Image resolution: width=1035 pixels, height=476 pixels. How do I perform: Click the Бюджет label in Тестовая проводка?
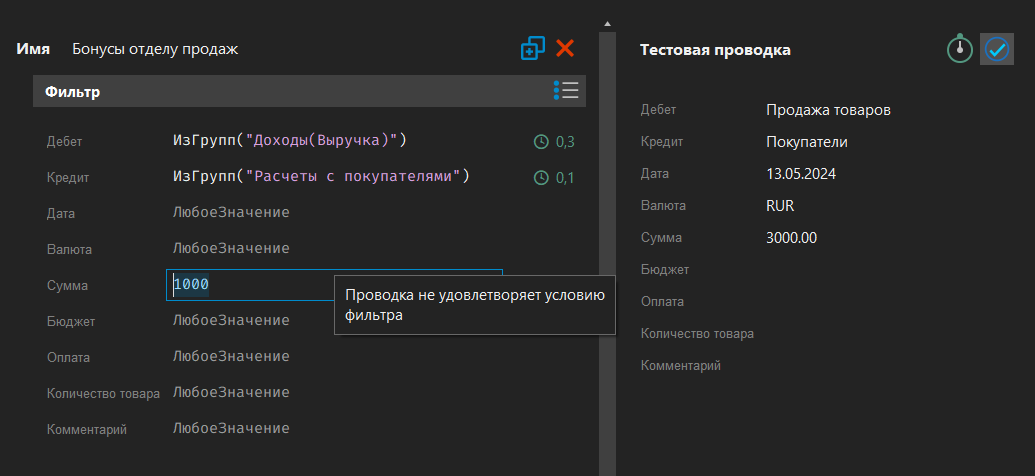click(x=665, y=269)
